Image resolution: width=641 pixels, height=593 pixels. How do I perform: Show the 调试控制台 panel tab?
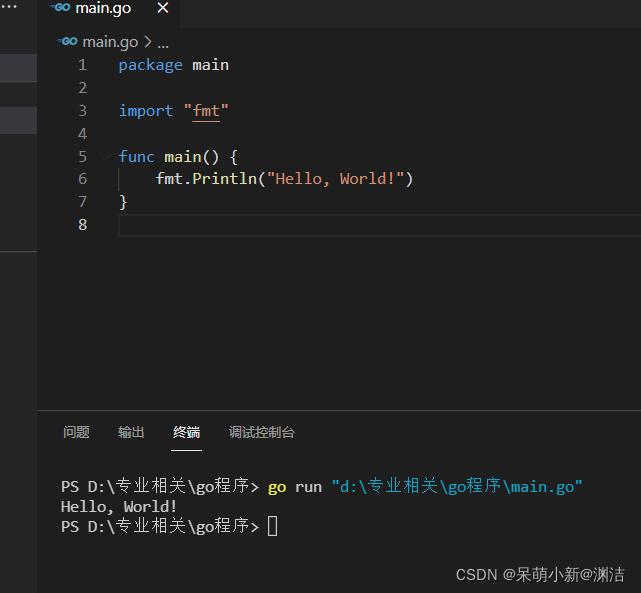click(x=261, y=433)
